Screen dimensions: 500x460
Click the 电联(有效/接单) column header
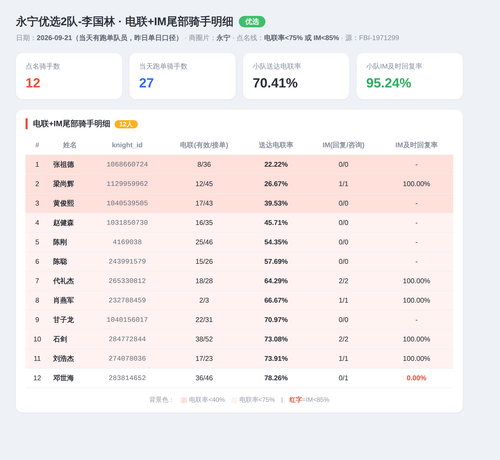[204, 145]
